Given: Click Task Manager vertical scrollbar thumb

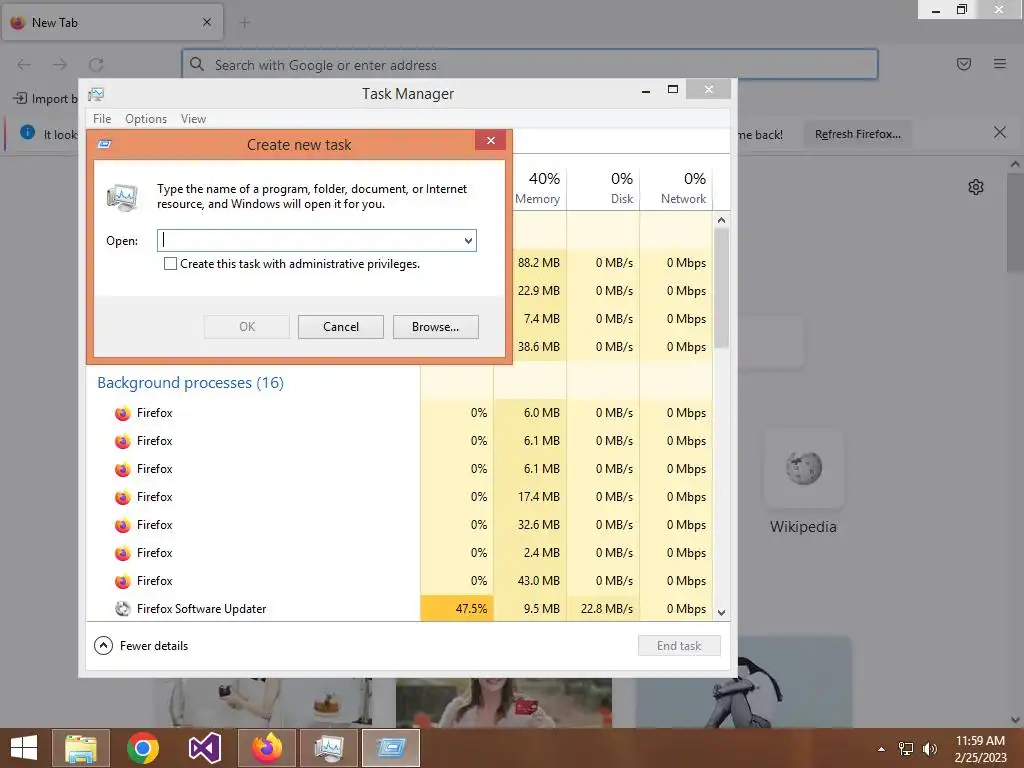Looking at the screenshot, I should coord(722,289).
